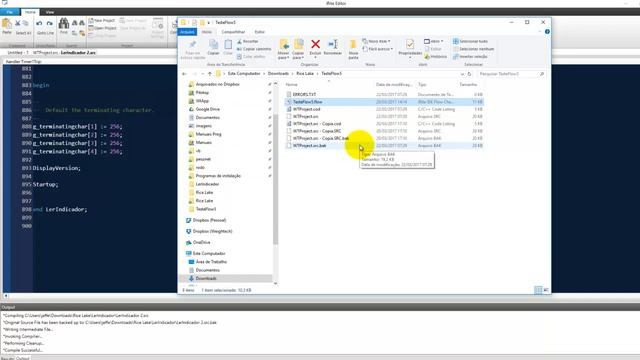Click the Undo arrow in iRite Editor
640x360 pixels.
39,24
